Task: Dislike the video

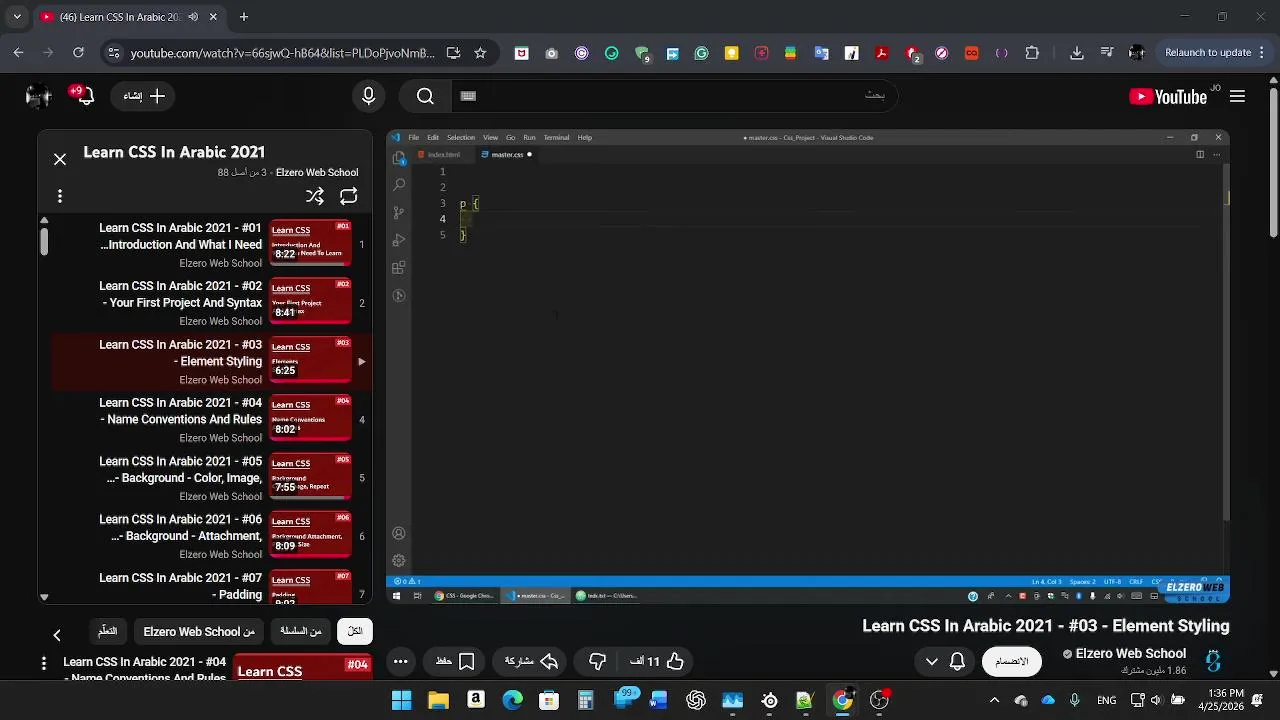Action: (x=598, y=661)
